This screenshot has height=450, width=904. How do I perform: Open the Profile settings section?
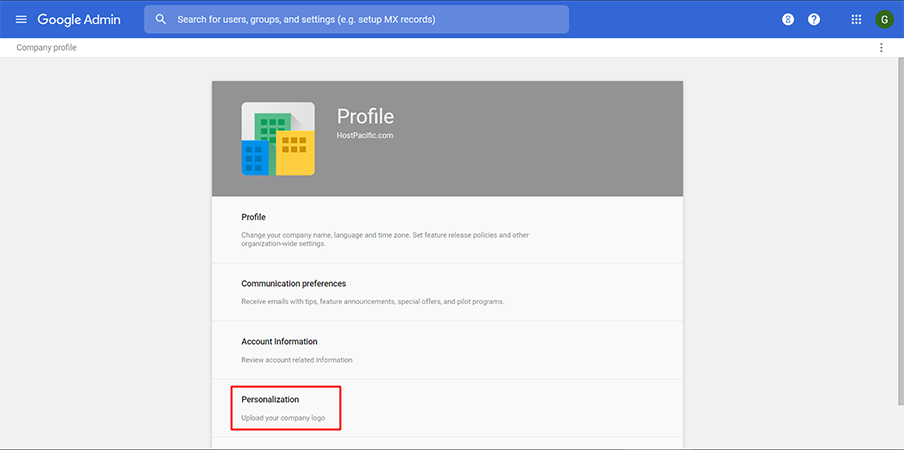coord(447,230)
